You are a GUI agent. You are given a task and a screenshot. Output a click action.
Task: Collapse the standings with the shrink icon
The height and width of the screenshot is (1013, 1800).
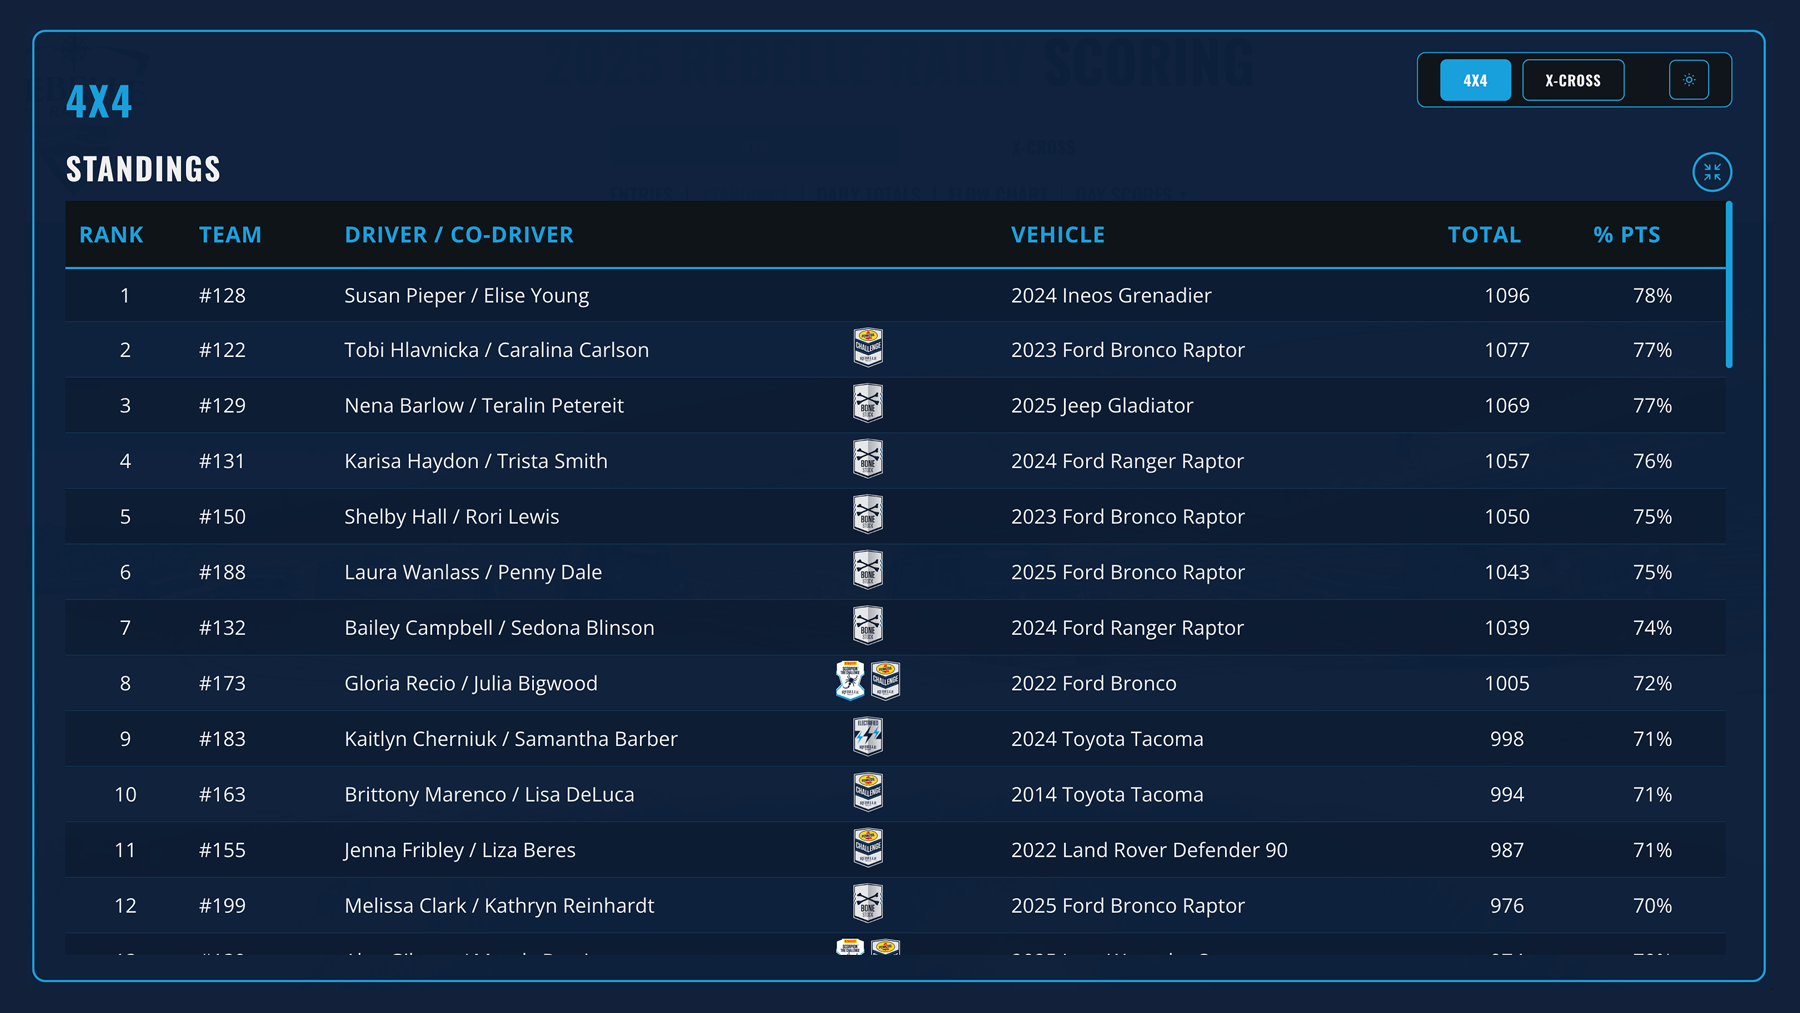coord(1712,172)
